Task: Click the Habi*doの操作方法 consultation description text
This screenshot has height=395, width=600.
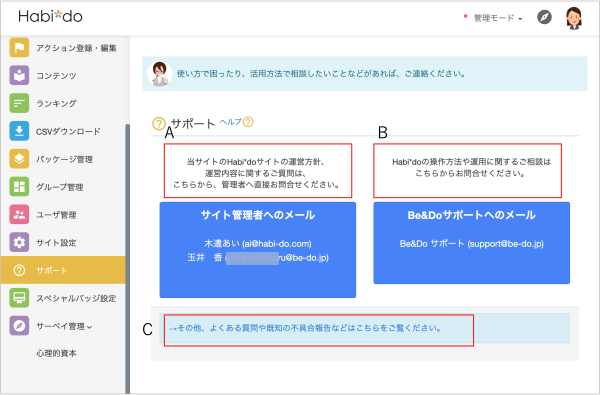Action: pyautogui.click(x=471, y=167)
